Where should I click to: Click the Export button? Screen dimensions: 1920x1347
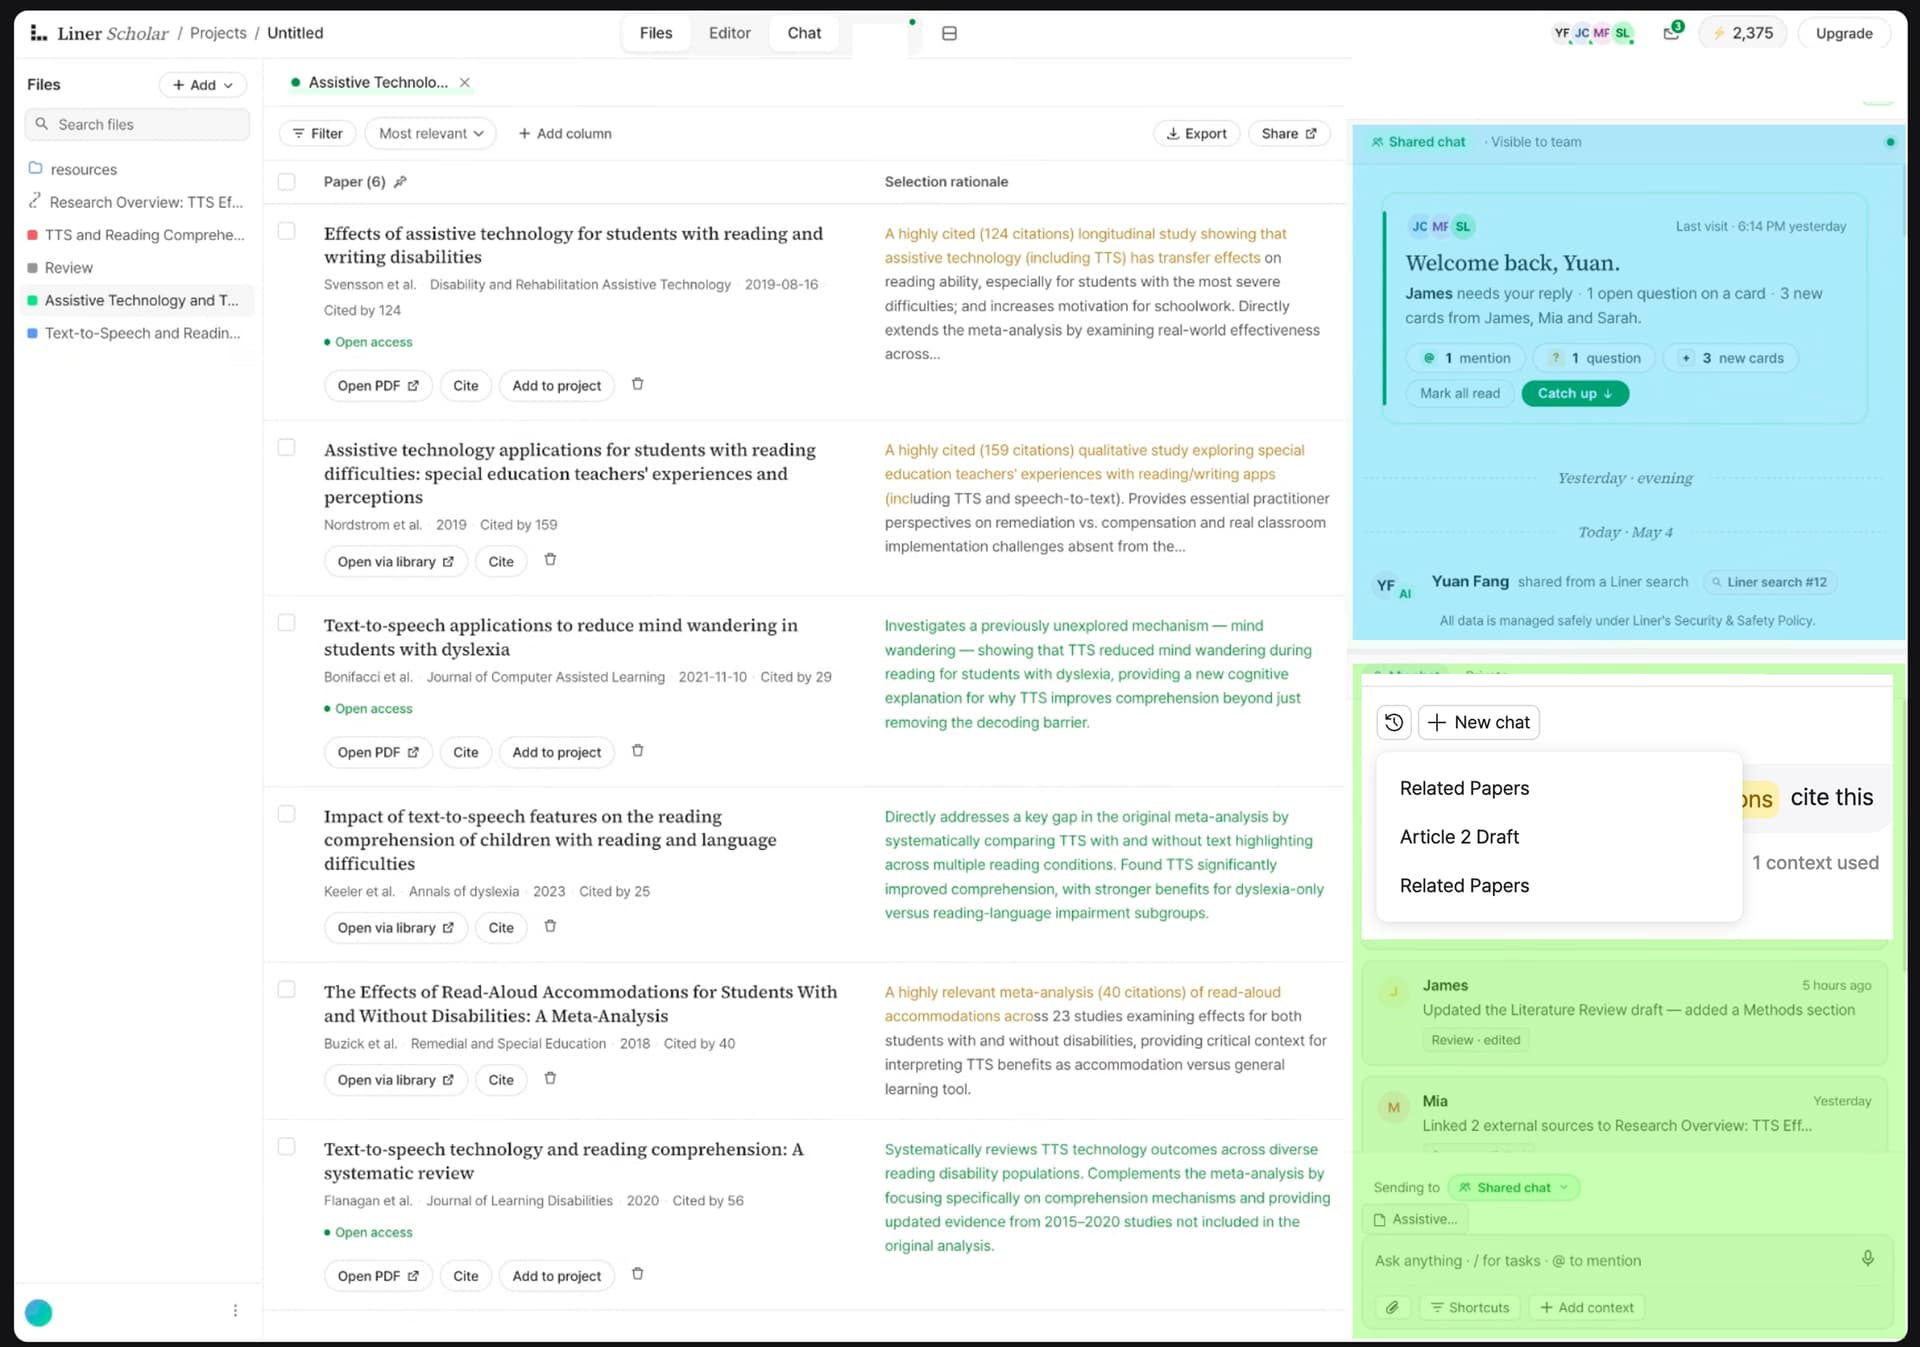tap(1197, 133)
